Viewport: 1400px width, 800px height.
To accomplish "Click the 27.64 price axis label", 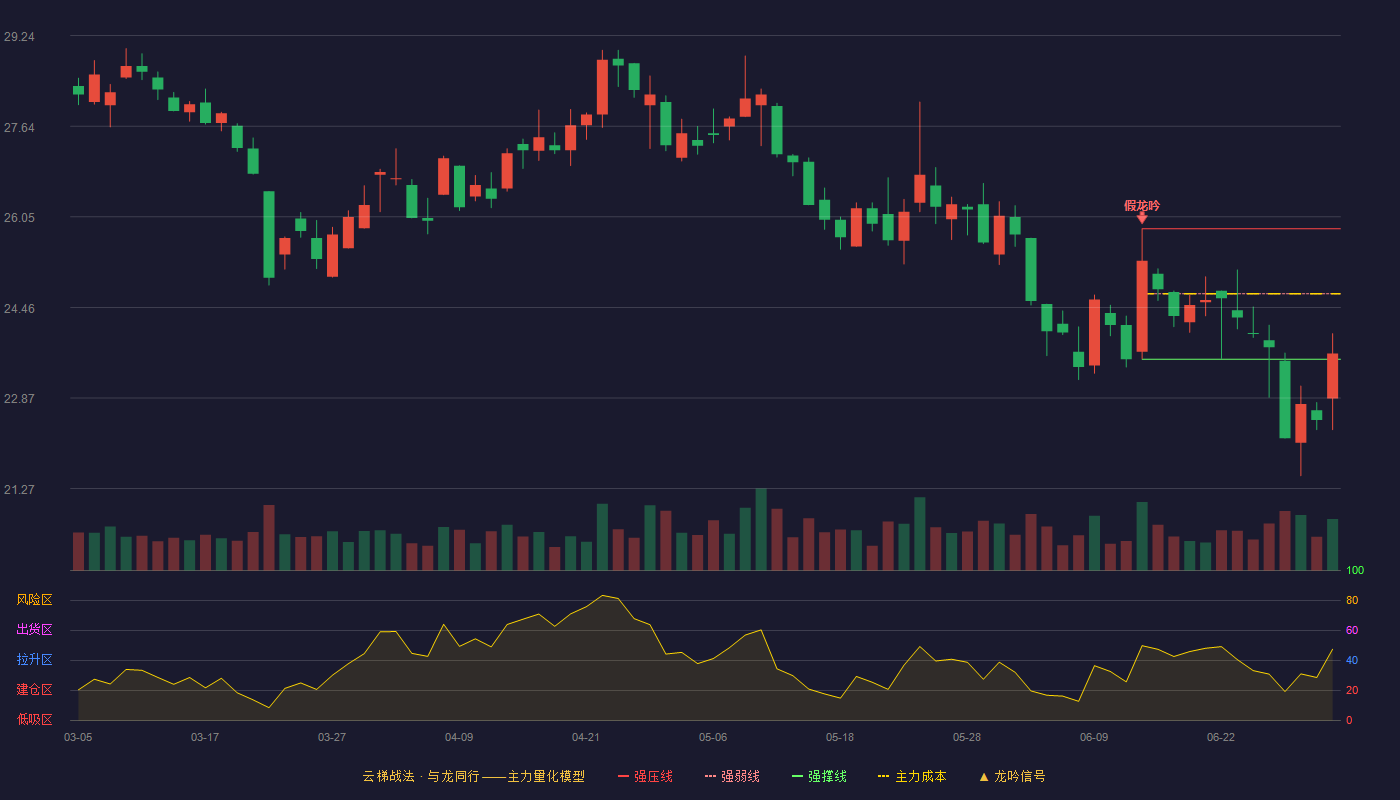I will click(19, 127).
